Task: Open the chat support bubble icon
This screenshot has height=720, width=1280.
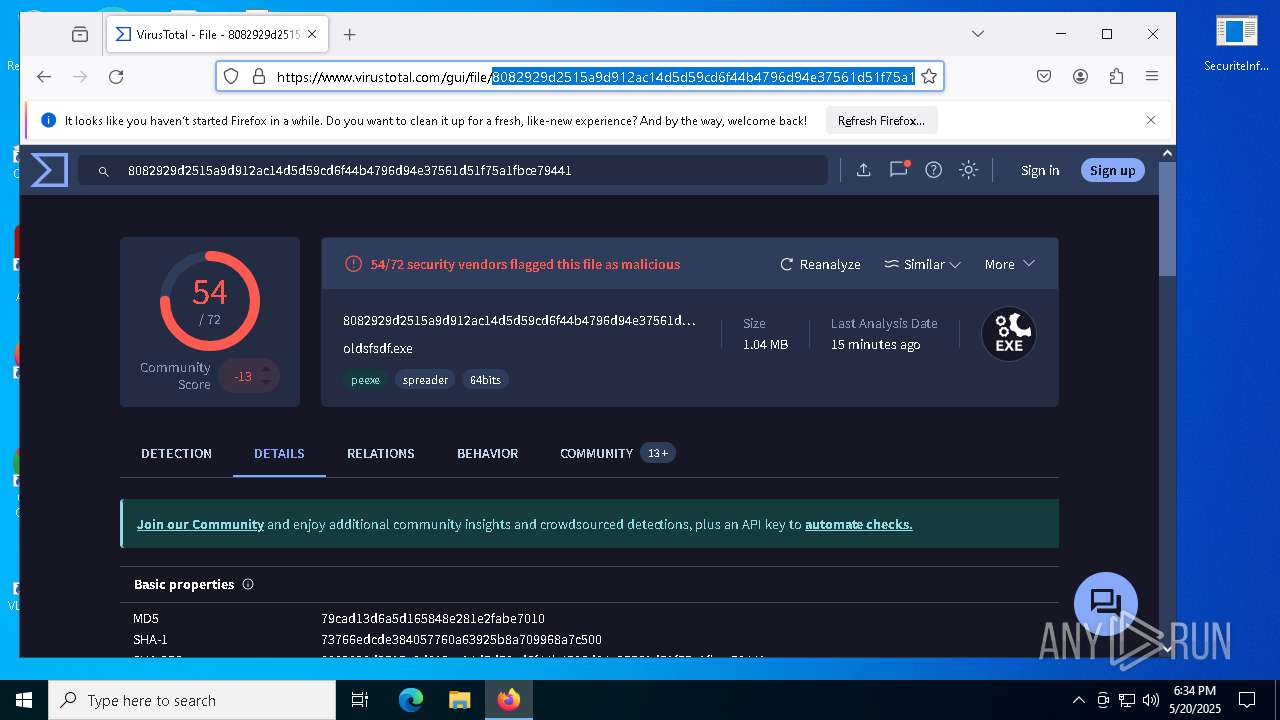Action: coord(1105,603)
